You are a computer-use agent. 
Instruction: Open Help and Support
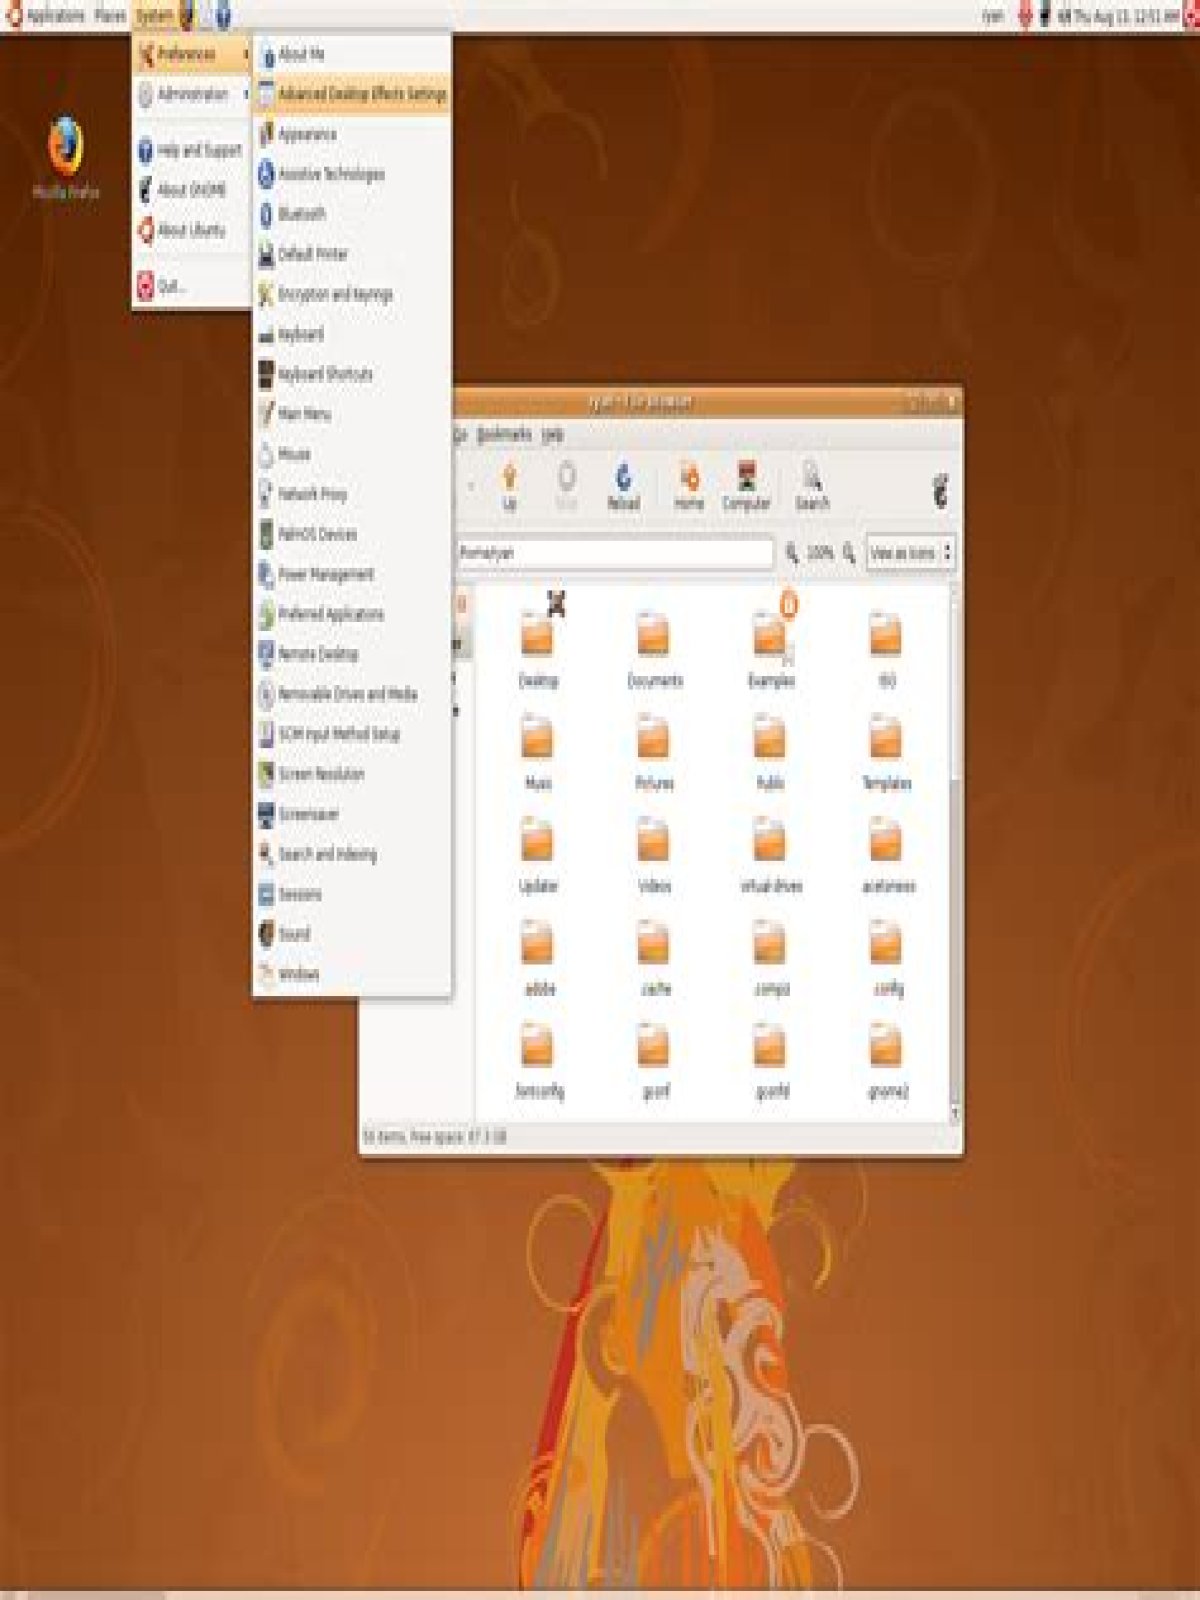point(191,150)
